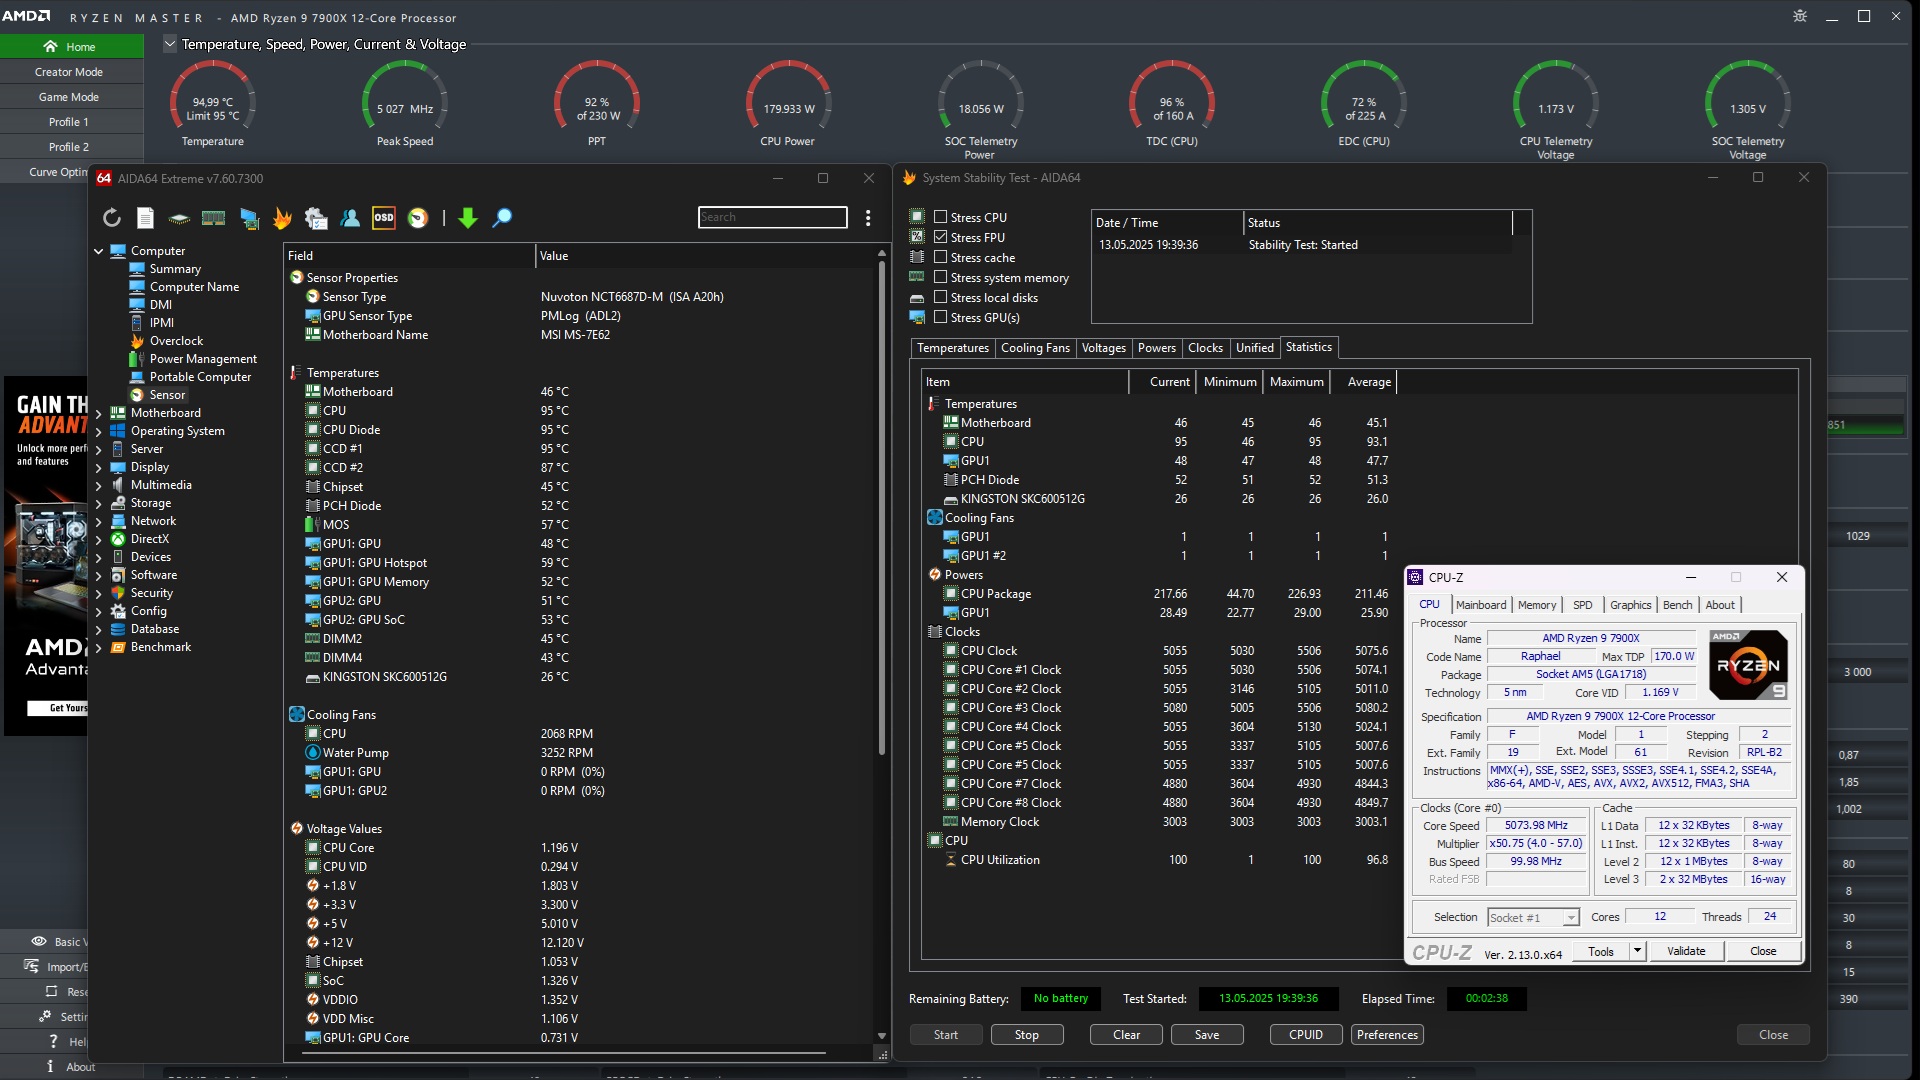Open the OSD panel icon

384,218
